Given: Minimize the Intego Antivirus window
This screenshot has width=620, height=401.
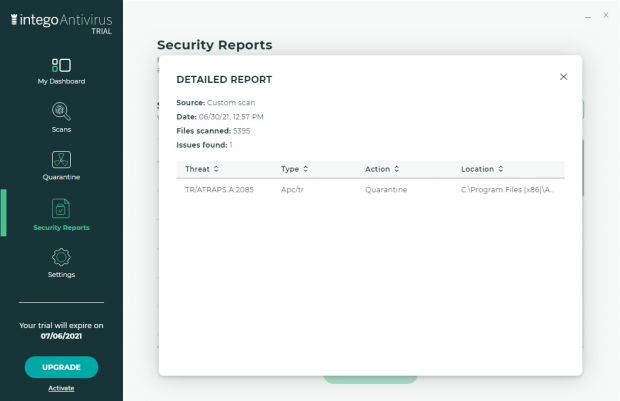Looking at the screenshot, I should click(588, 17).
